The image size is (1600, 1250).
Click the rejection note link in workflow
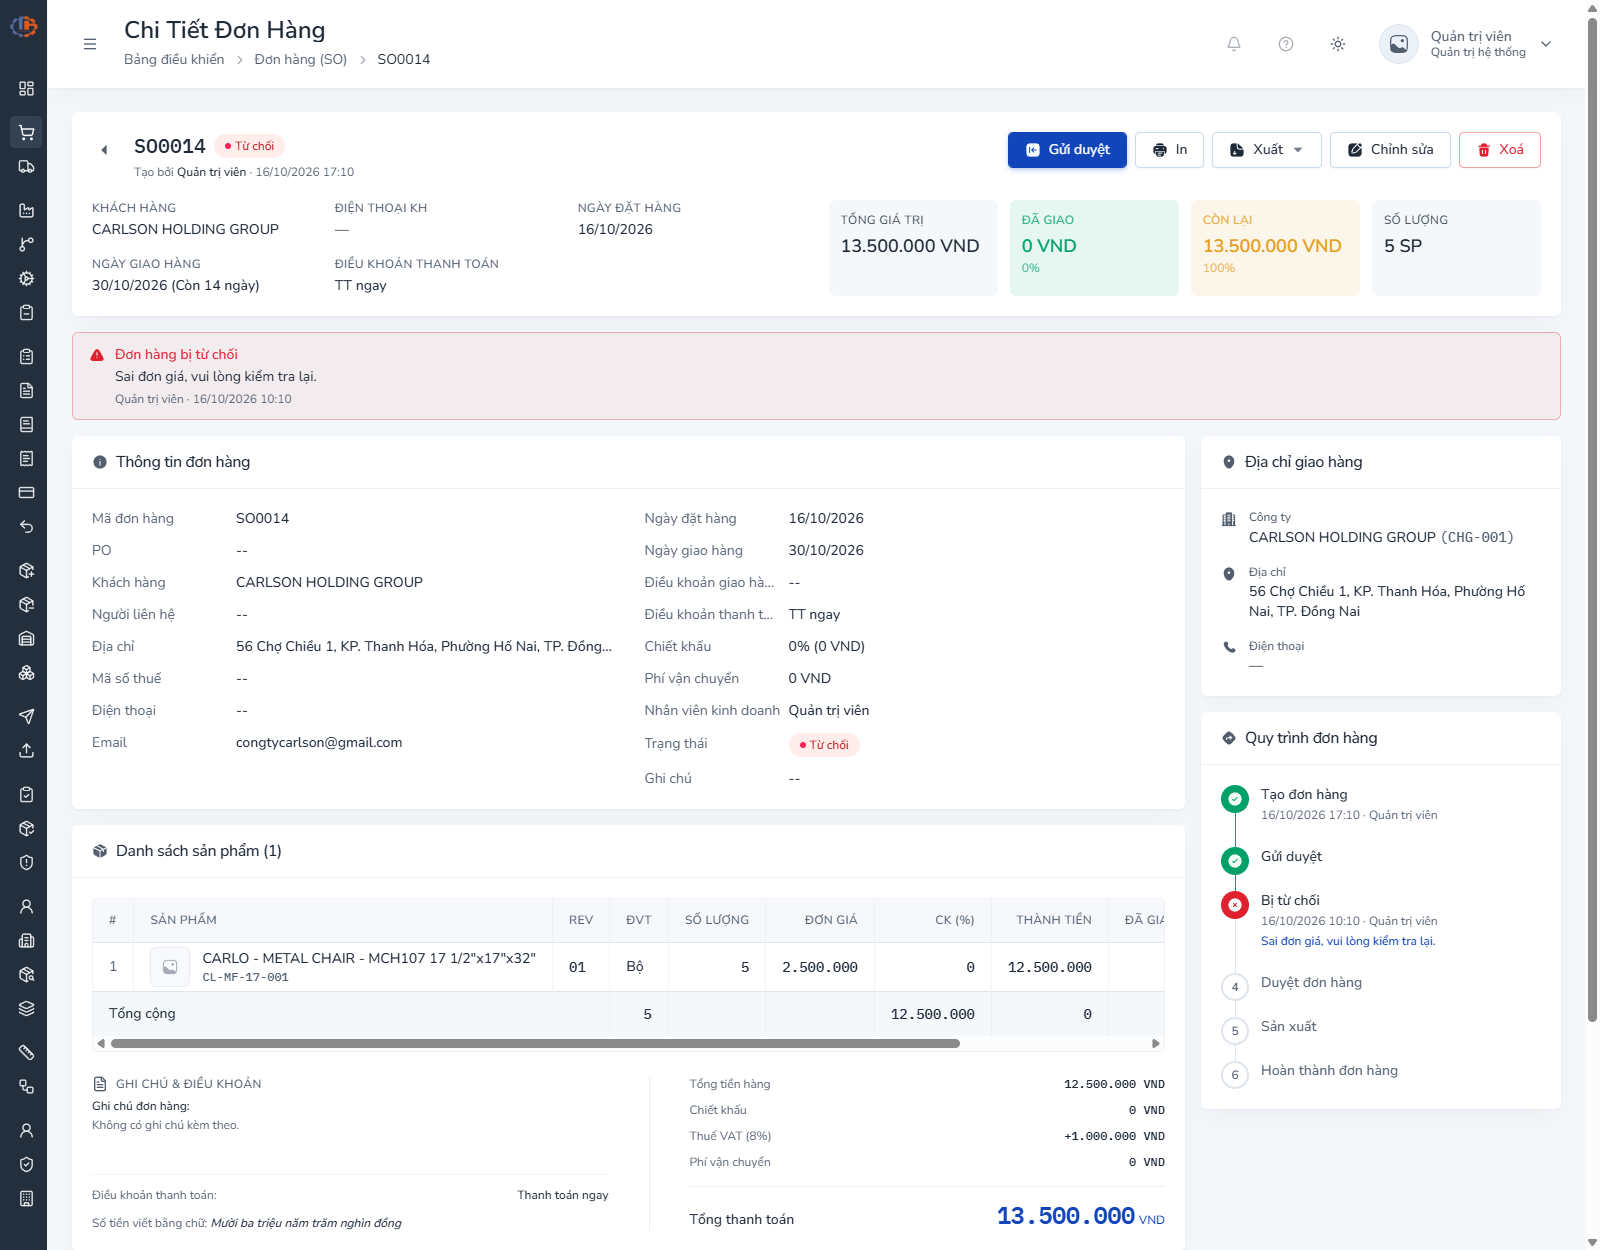(1348, 941)
